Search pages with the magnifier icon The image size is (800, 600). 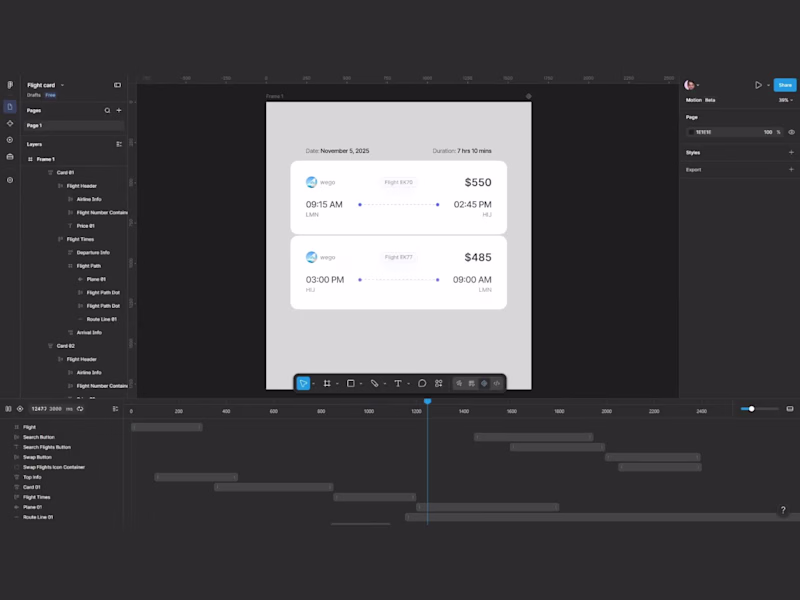107,110
